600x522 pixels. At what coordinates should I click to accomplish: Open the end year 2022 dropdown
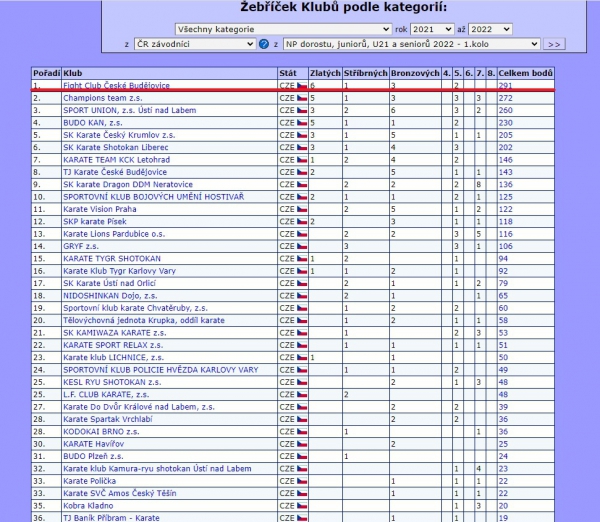490,29
